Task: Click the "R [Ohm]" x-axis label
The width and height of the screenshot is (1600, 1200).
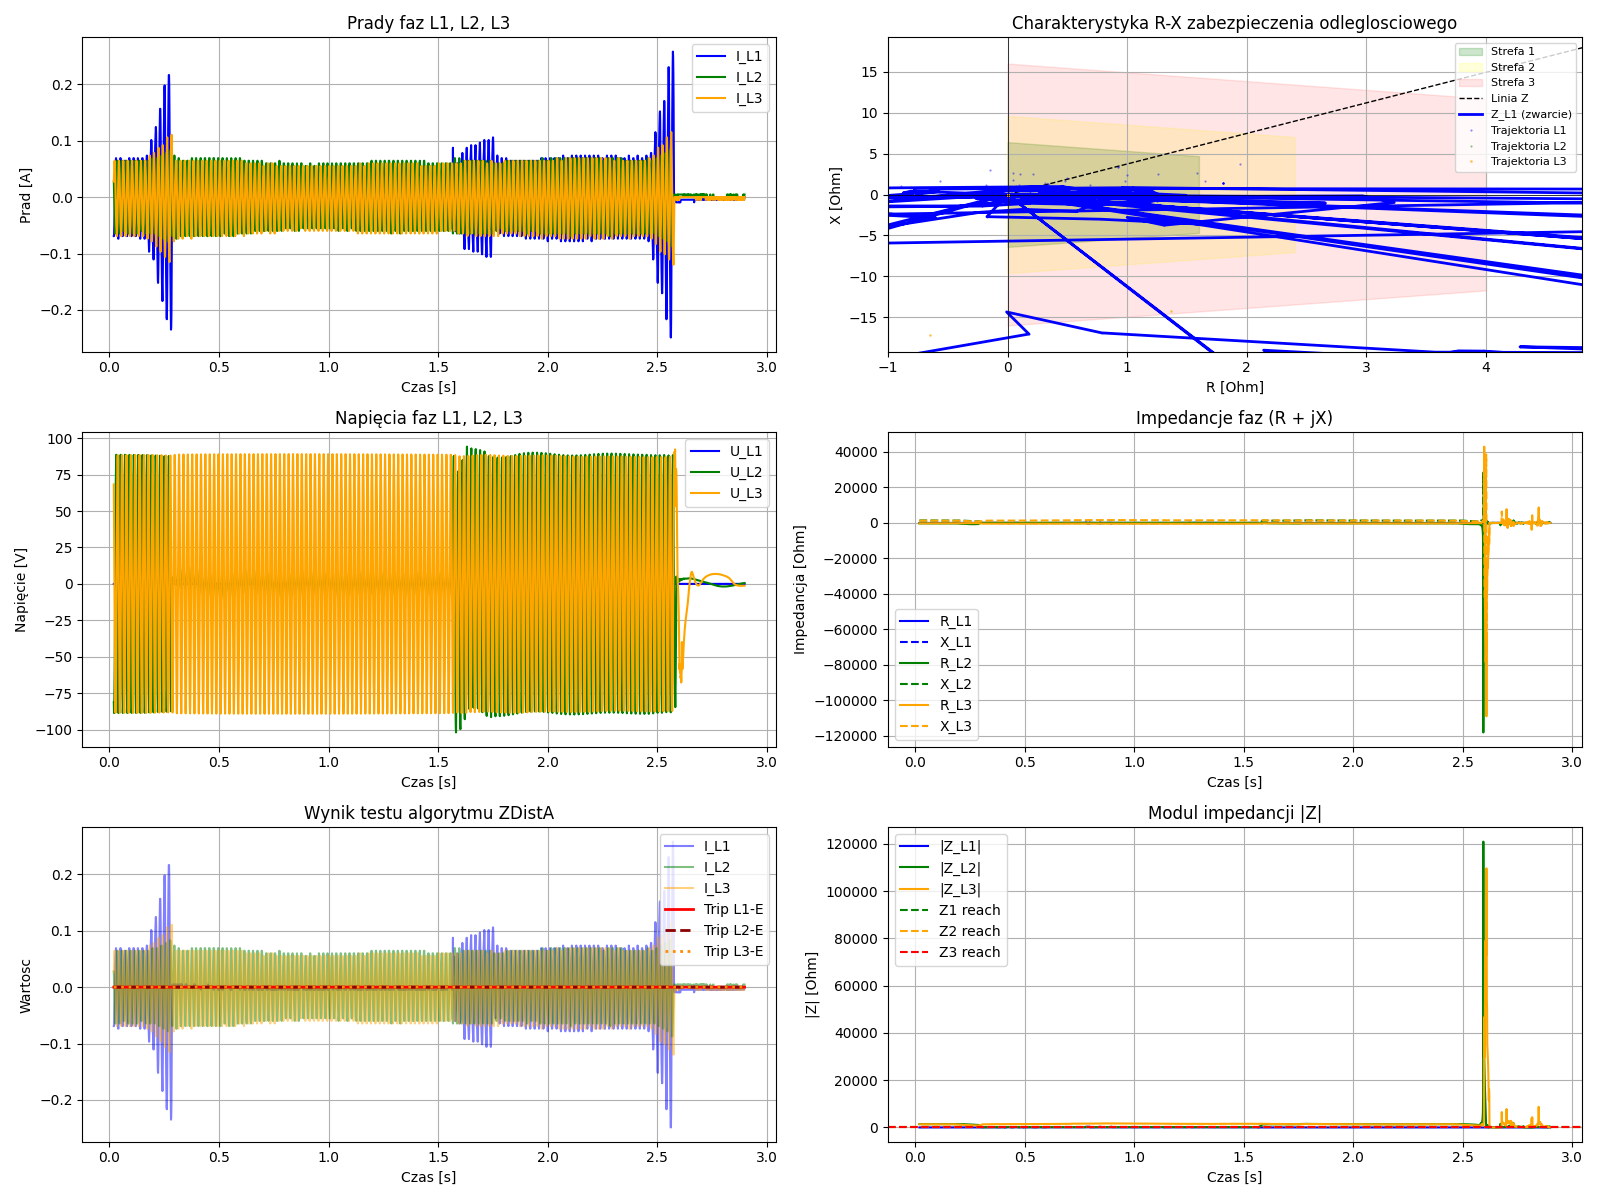Action: [1234, 387]
